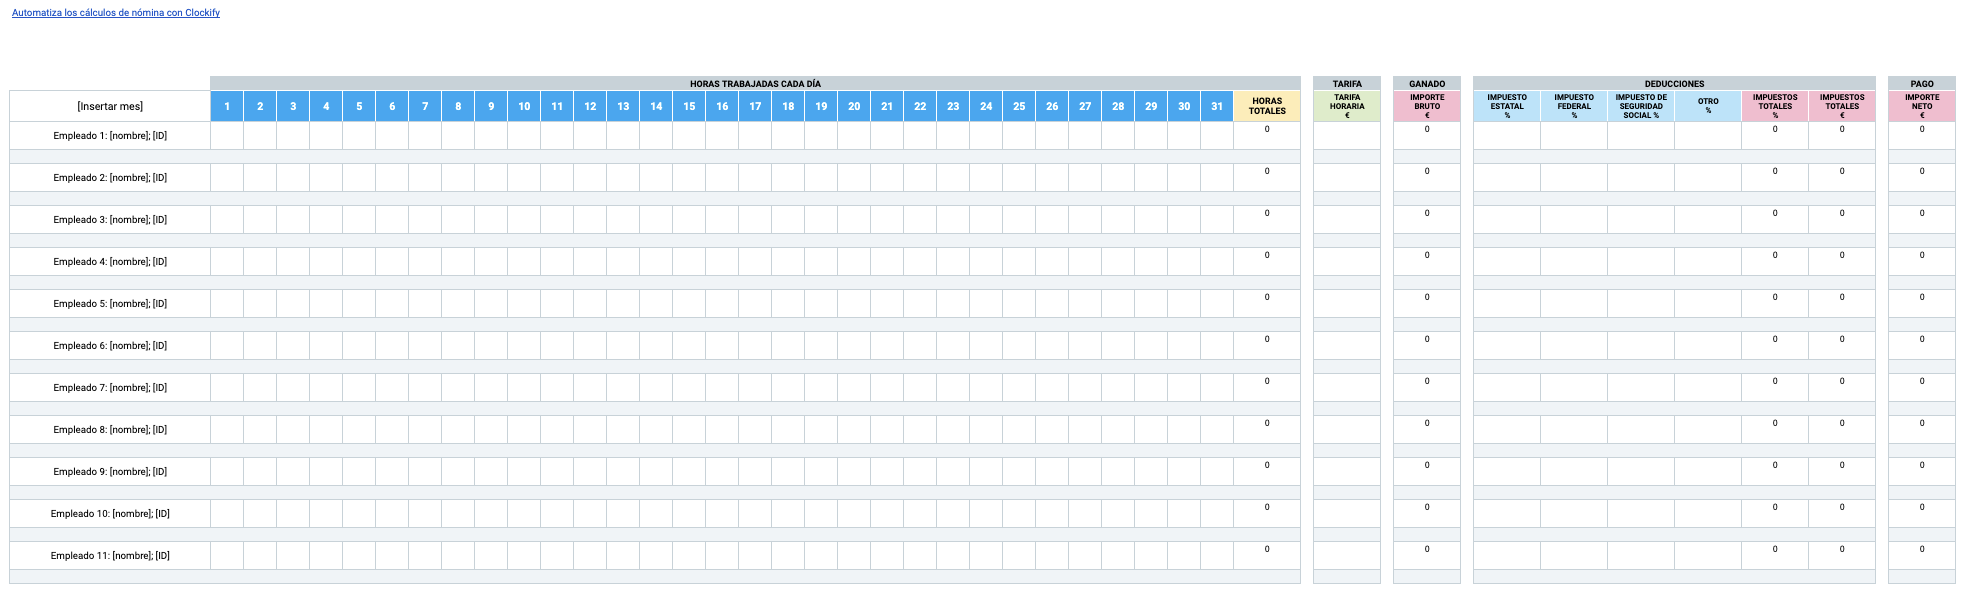
Task: Select Empleado 7's day 20 hours cell
Action: pos(854,388)
